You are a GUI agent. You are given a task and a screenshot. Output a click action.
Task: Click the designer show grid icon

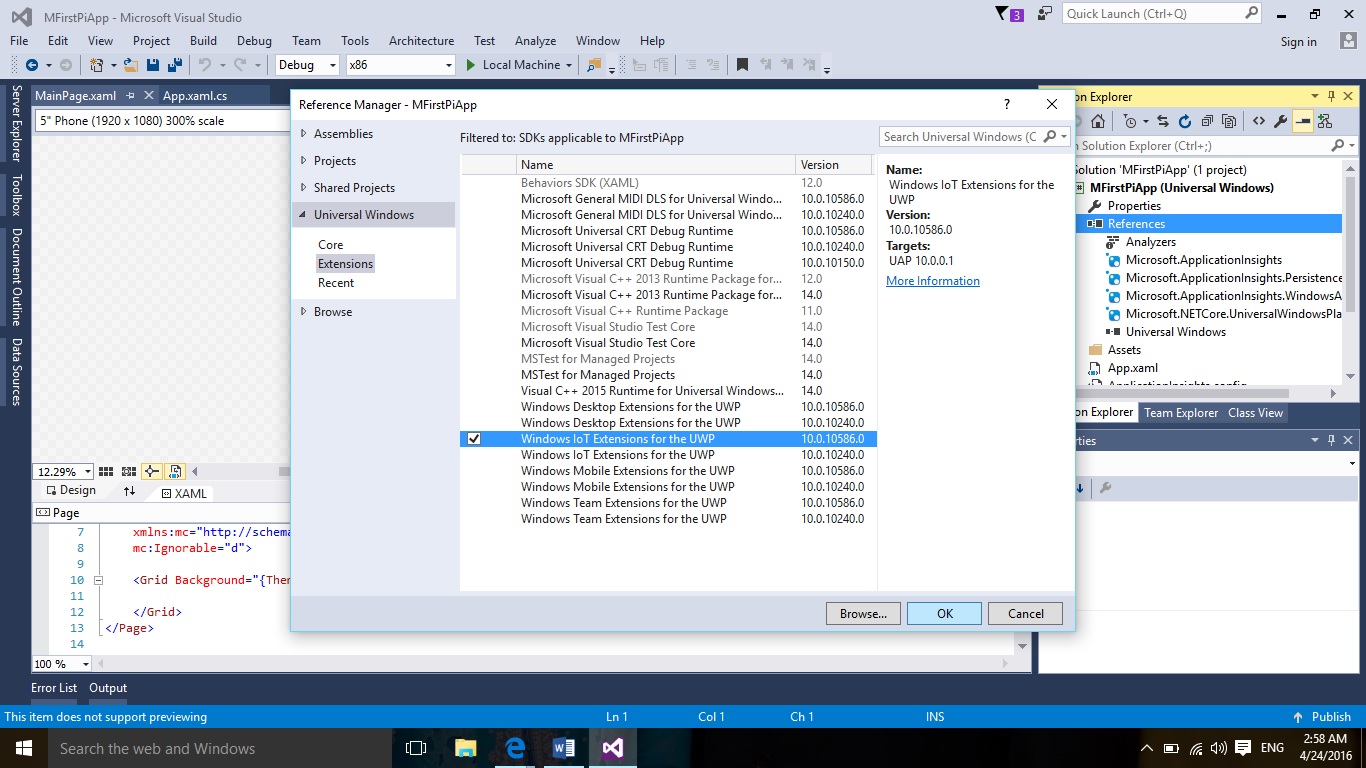106,471
